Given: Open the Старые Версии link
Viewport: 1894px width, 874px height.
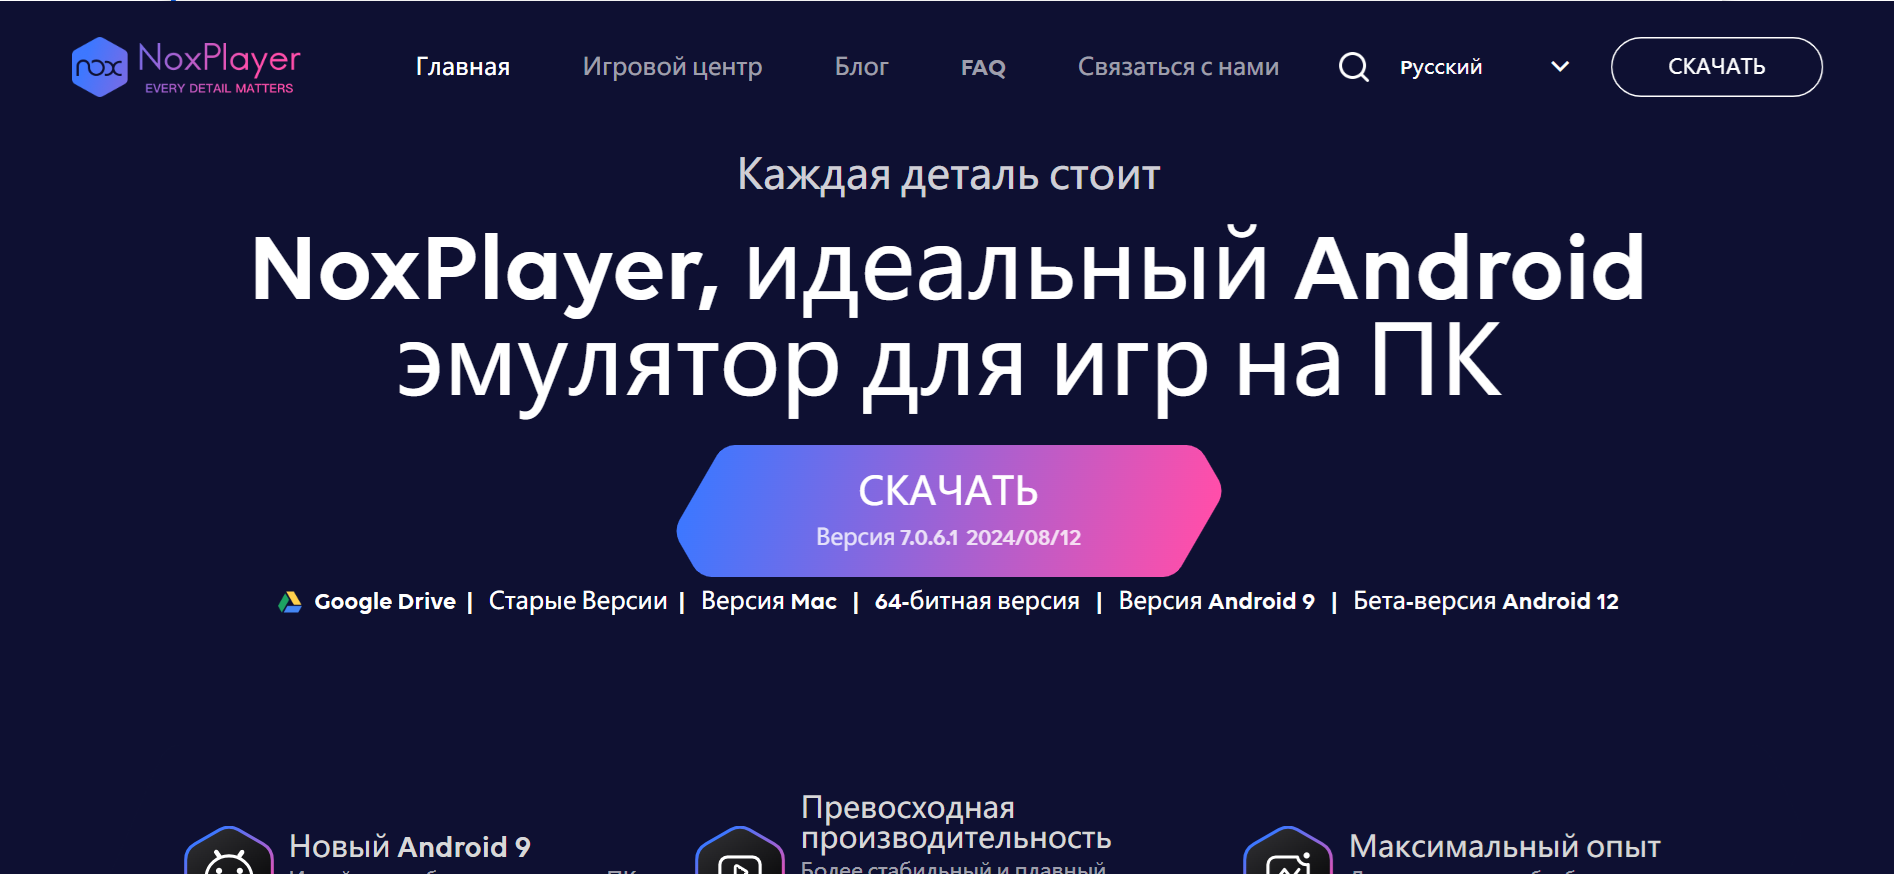Looking at the screenshot, I should point(578,601).
